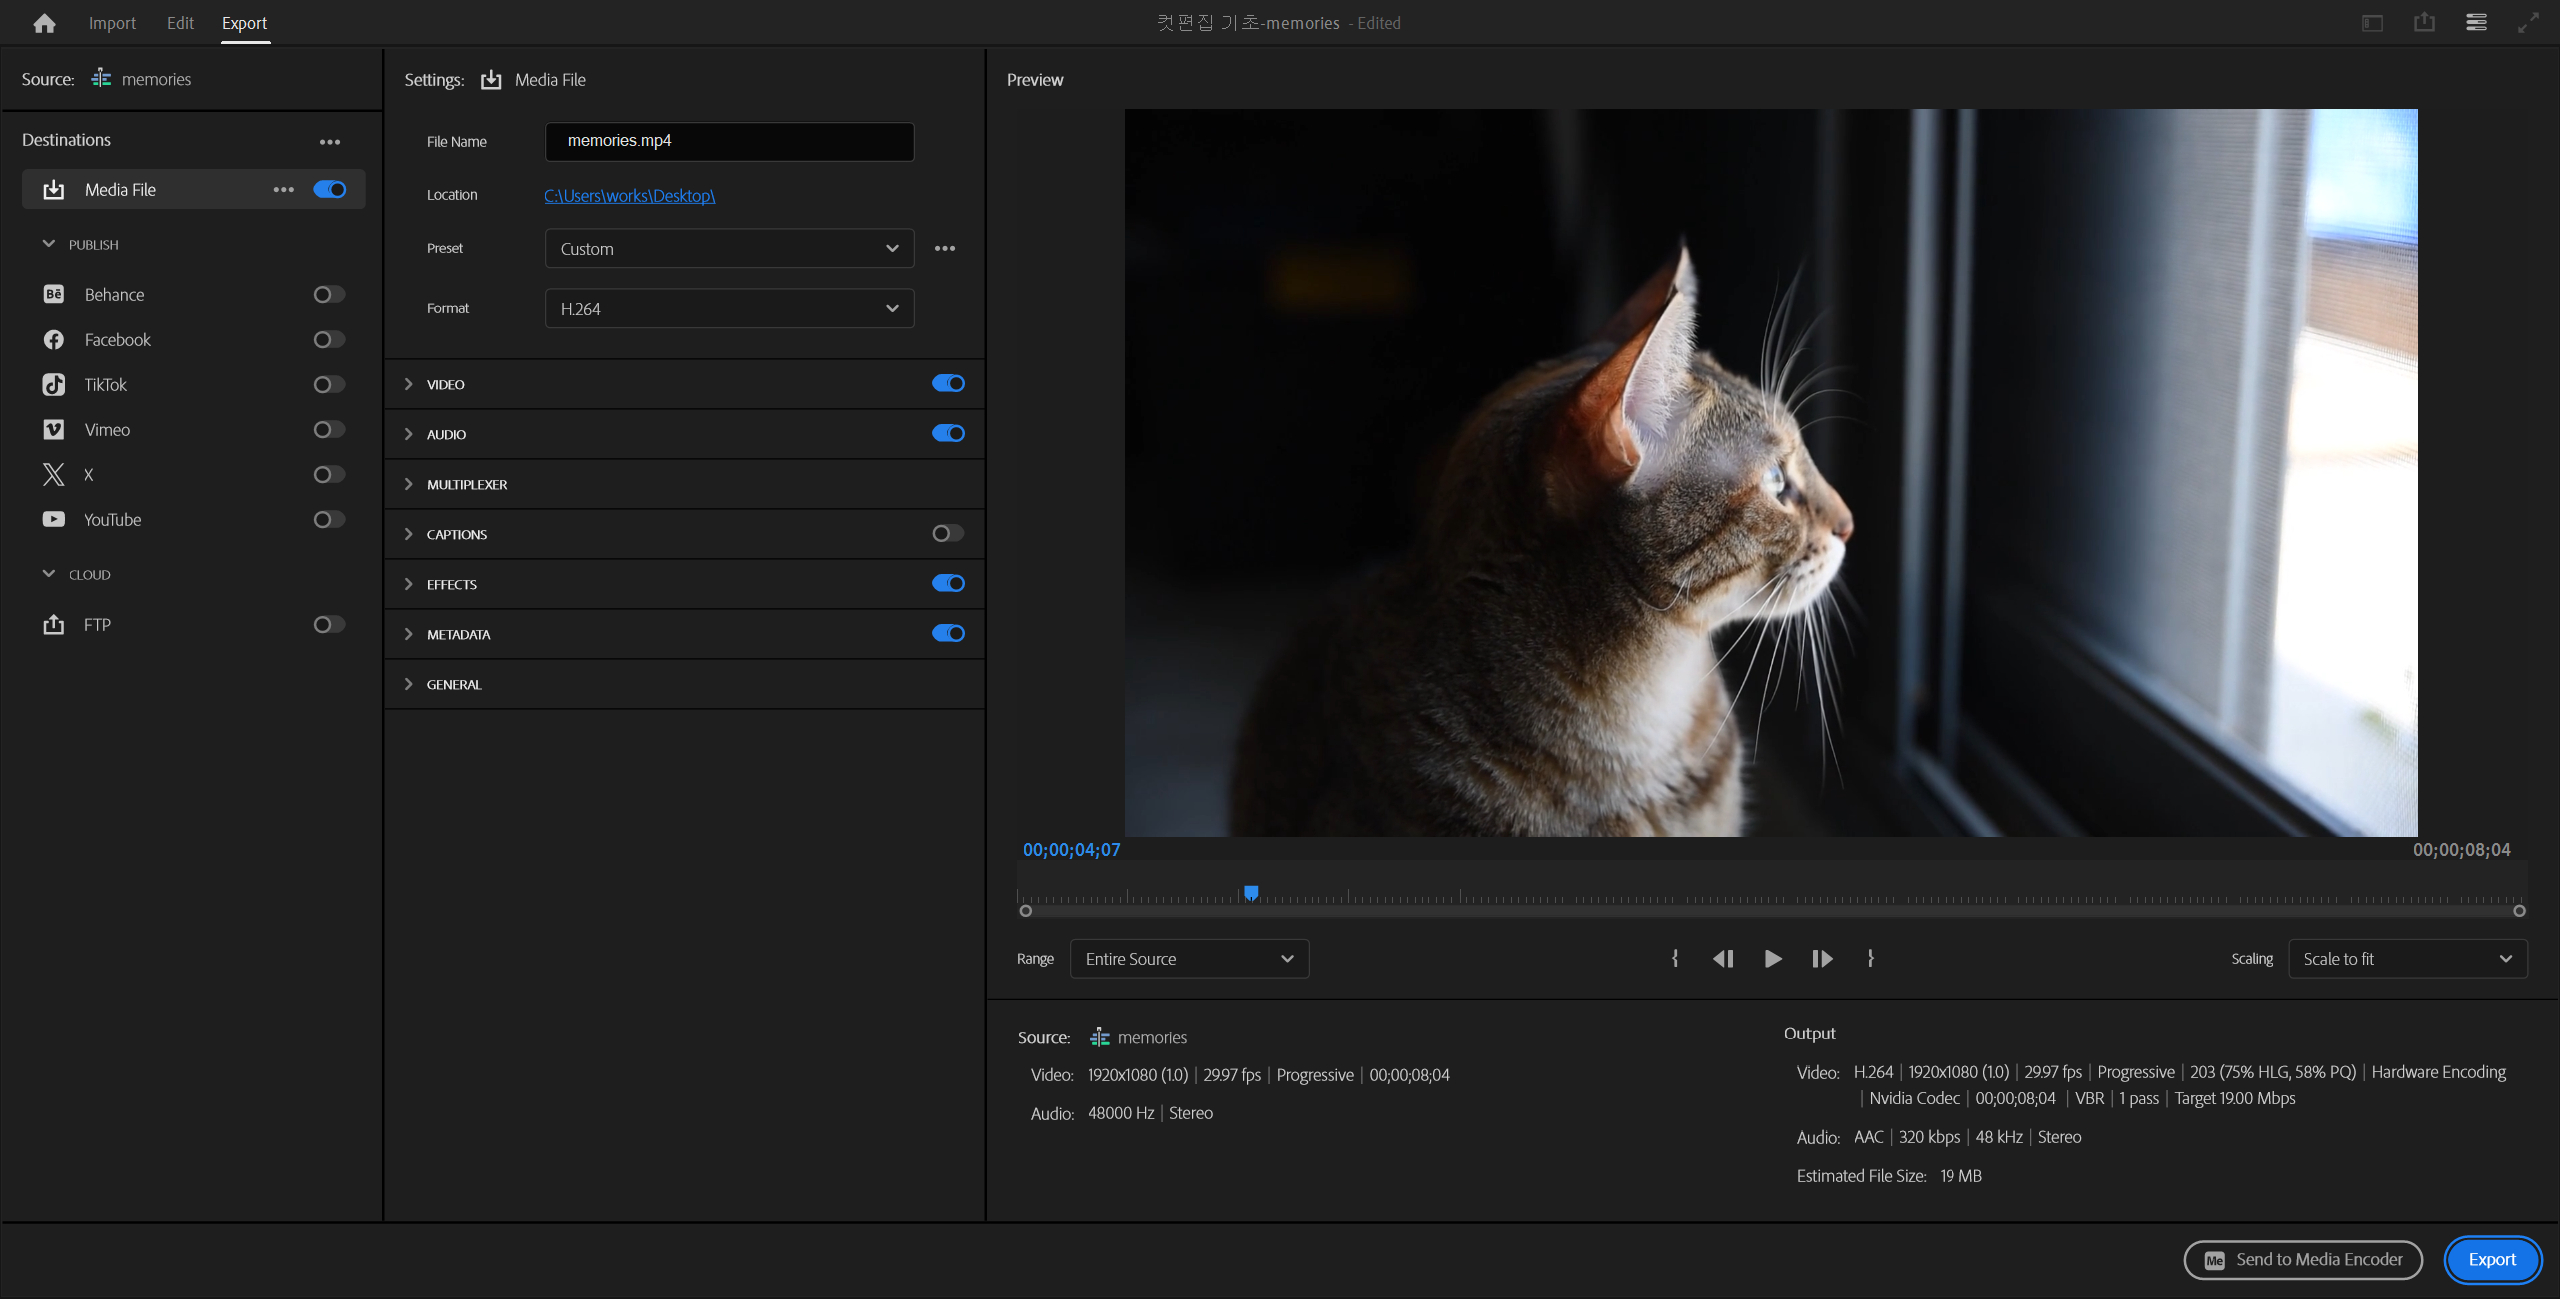Open the workspaces menu icon

coord(2476,22)
